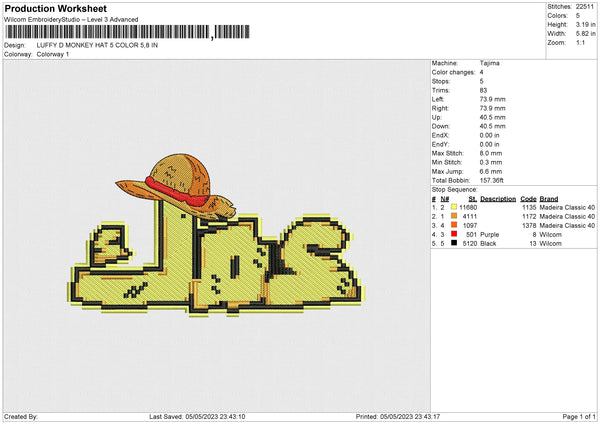Click the Stops value '5'
Image resolution: width=600 pixels, height=424 pixels.
[x=481, y=81]
